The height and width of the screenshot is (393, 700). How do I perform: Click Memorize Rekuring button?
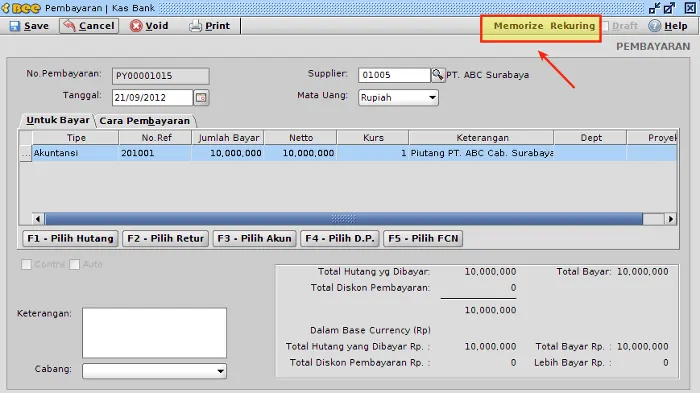tap(544, 26)
